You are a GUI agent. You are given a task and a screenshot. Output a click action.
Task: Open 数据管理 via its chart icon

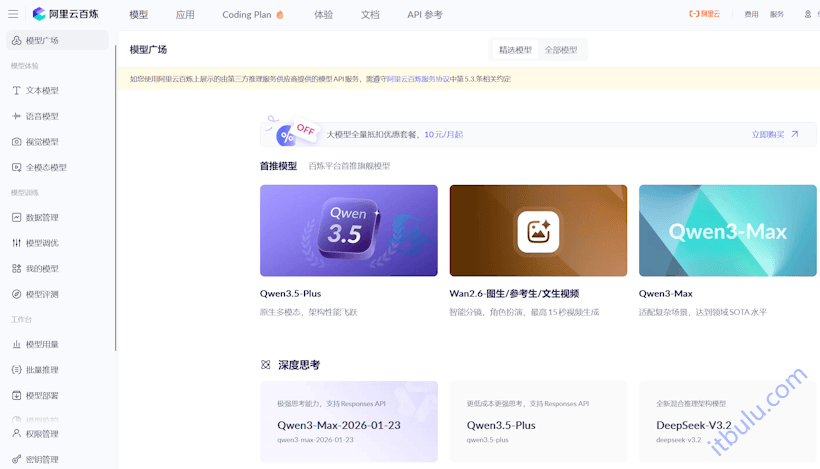tap(17, 218)
